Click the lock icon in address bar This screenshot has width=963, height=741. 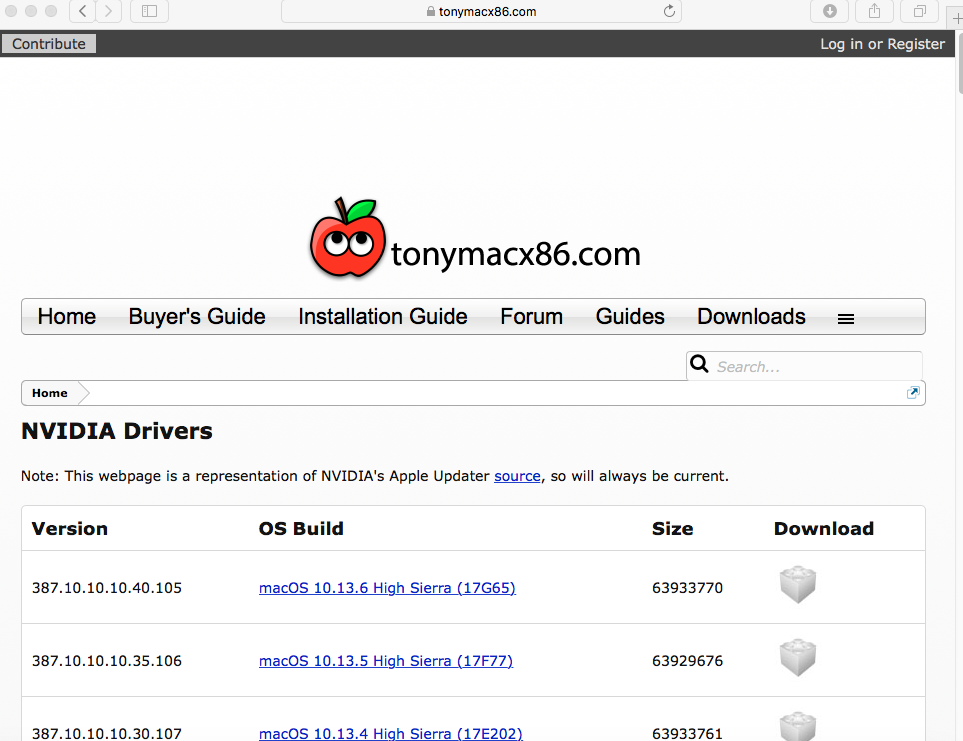[431, 11]
